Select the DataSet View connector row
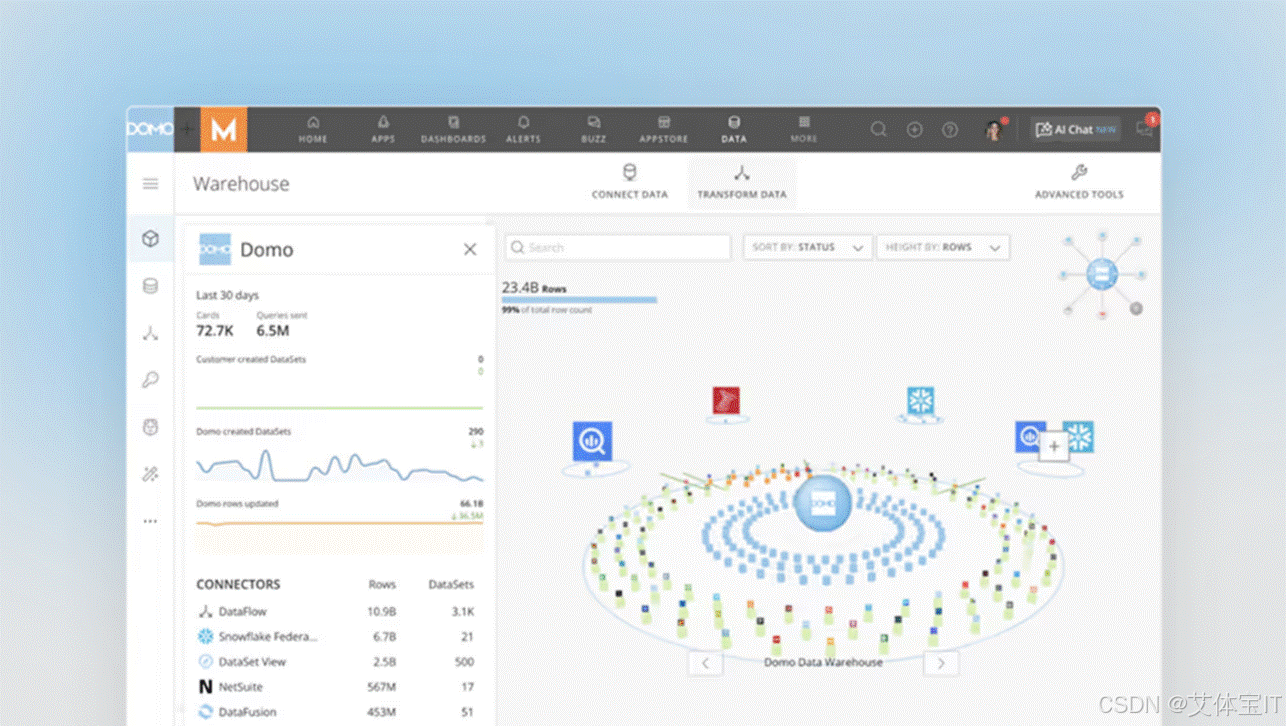The height and width of the screenshot is (726, 1286). click(x=336, y=661)
